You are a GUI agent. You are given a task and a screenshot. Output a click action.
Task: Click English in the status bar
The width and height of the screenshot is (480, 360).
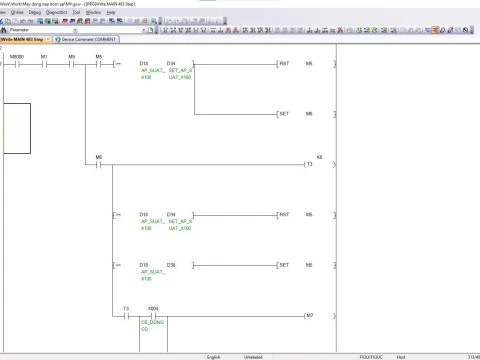213,357
